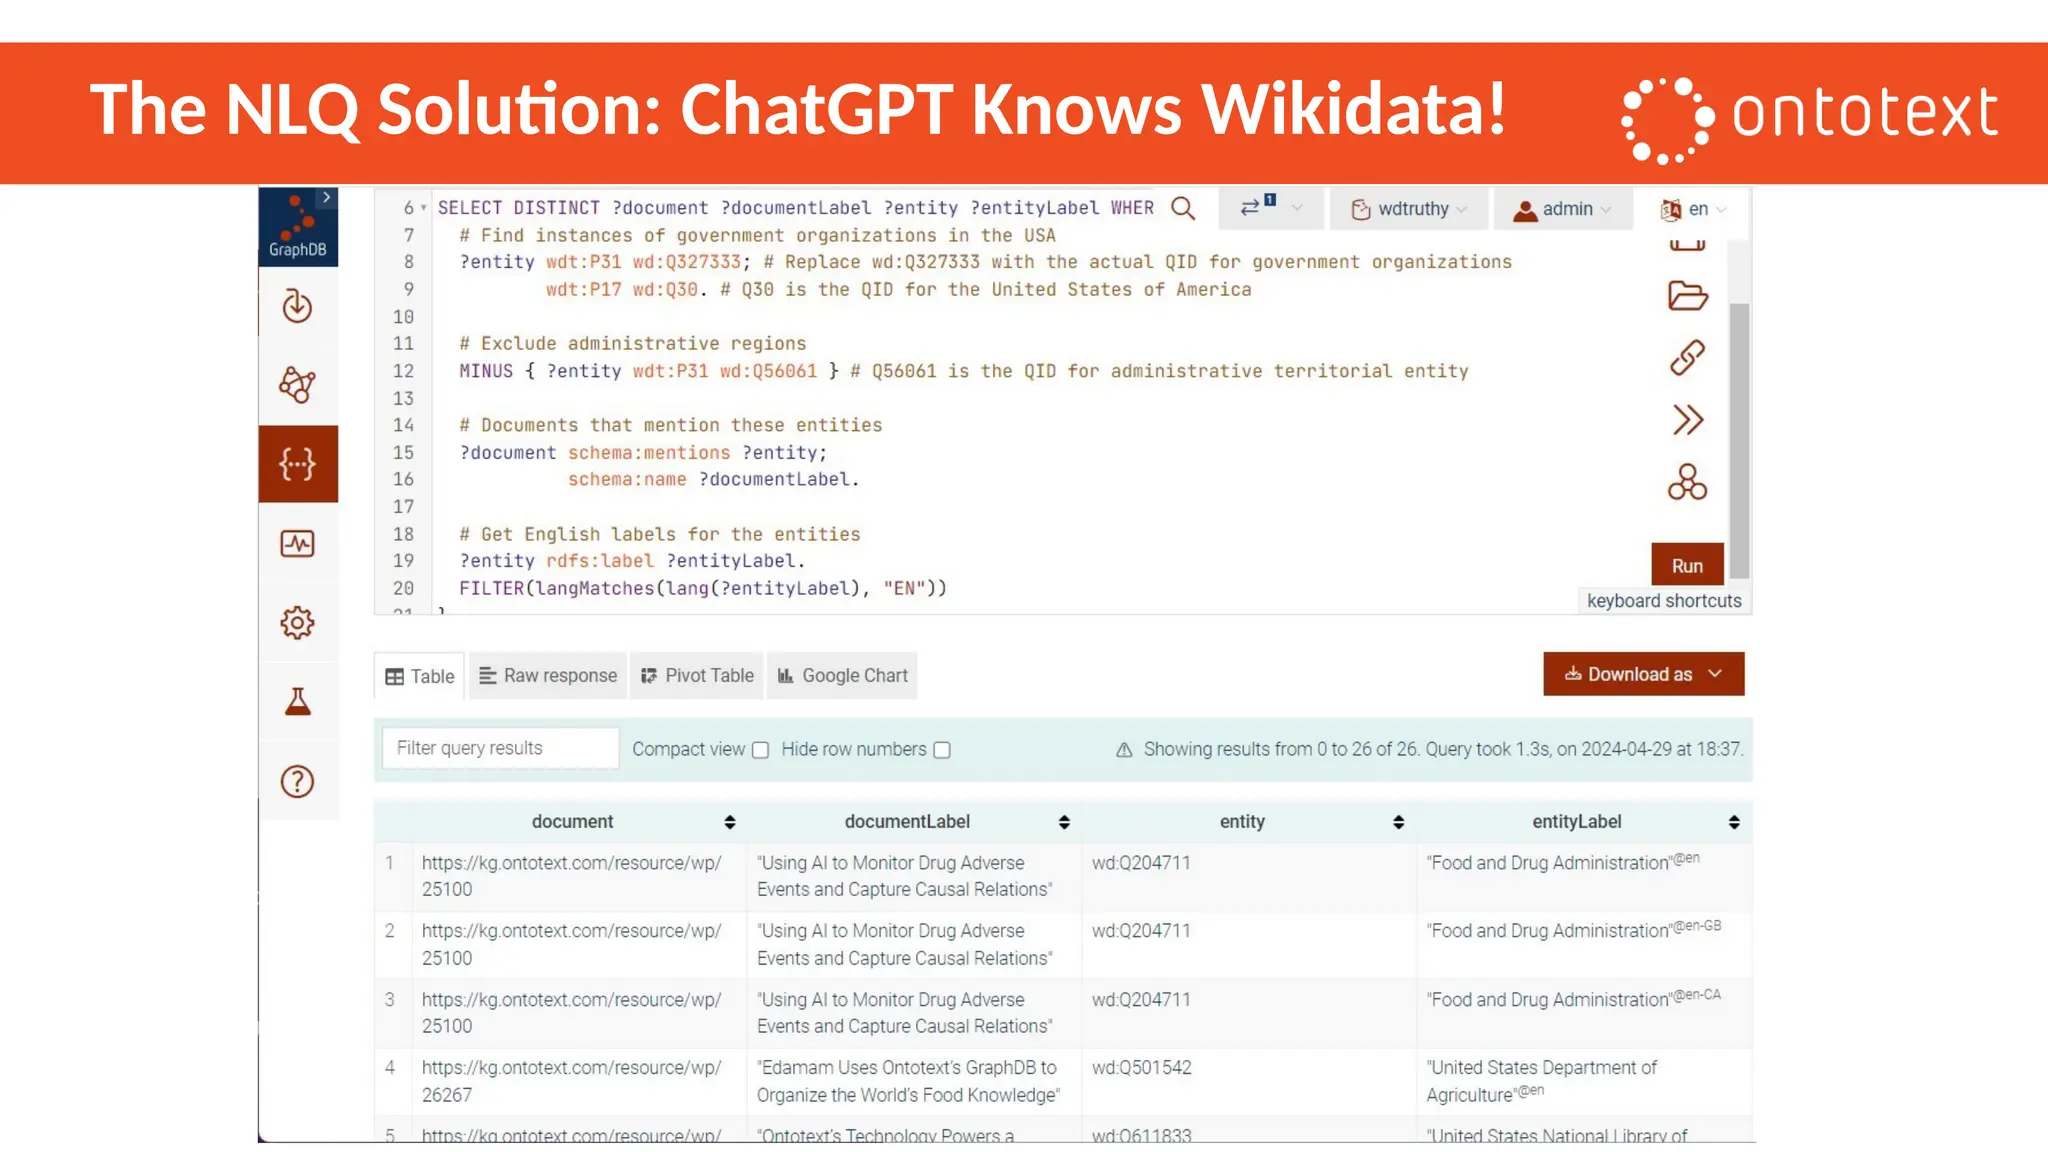
Task: Open row 2 document link wp/25100
Action: click(x=571, y=944)
